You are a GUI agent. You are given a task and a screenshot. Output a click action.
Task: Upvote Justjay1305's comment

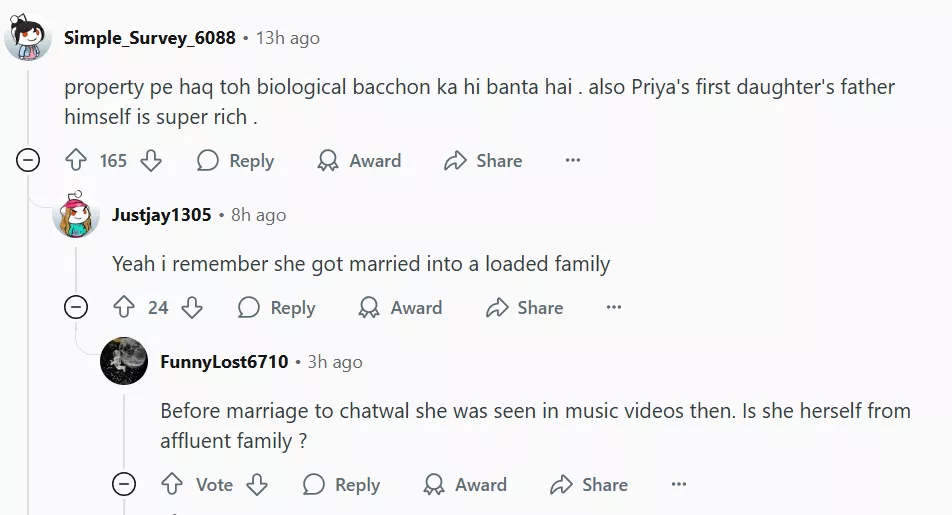(124, 308)
